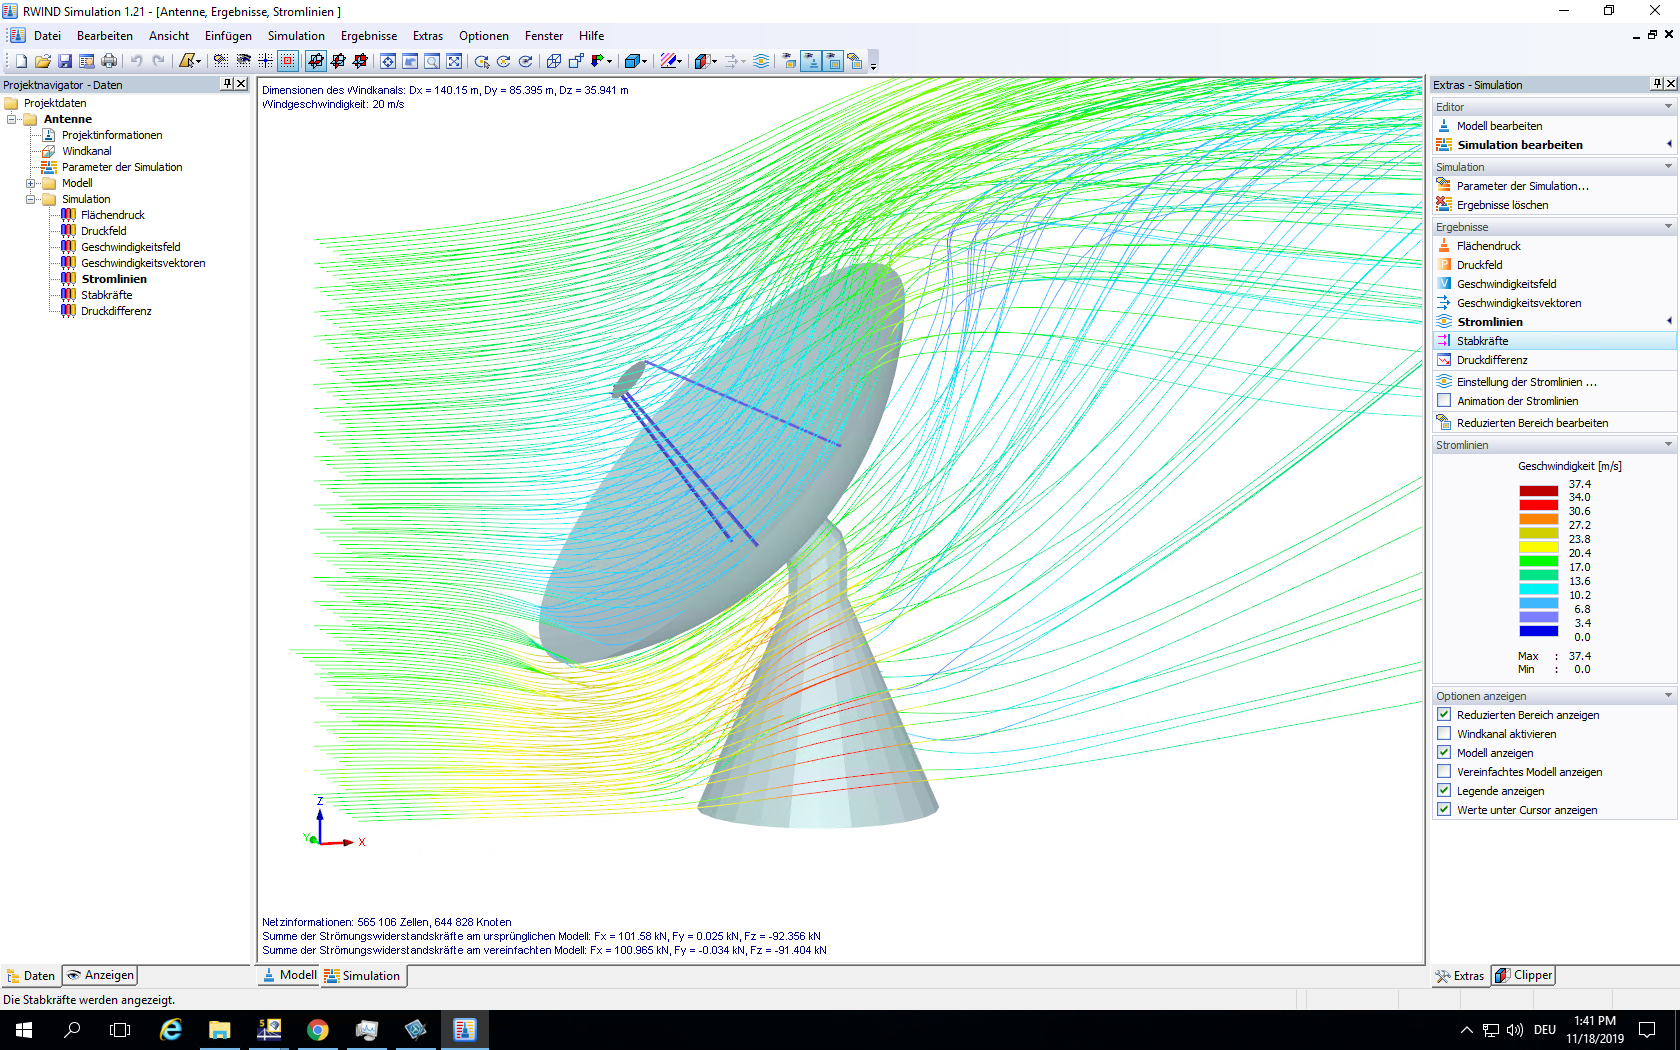Open the Extras menu
The image size is (1680, 1050).
[x=428, y=36]
